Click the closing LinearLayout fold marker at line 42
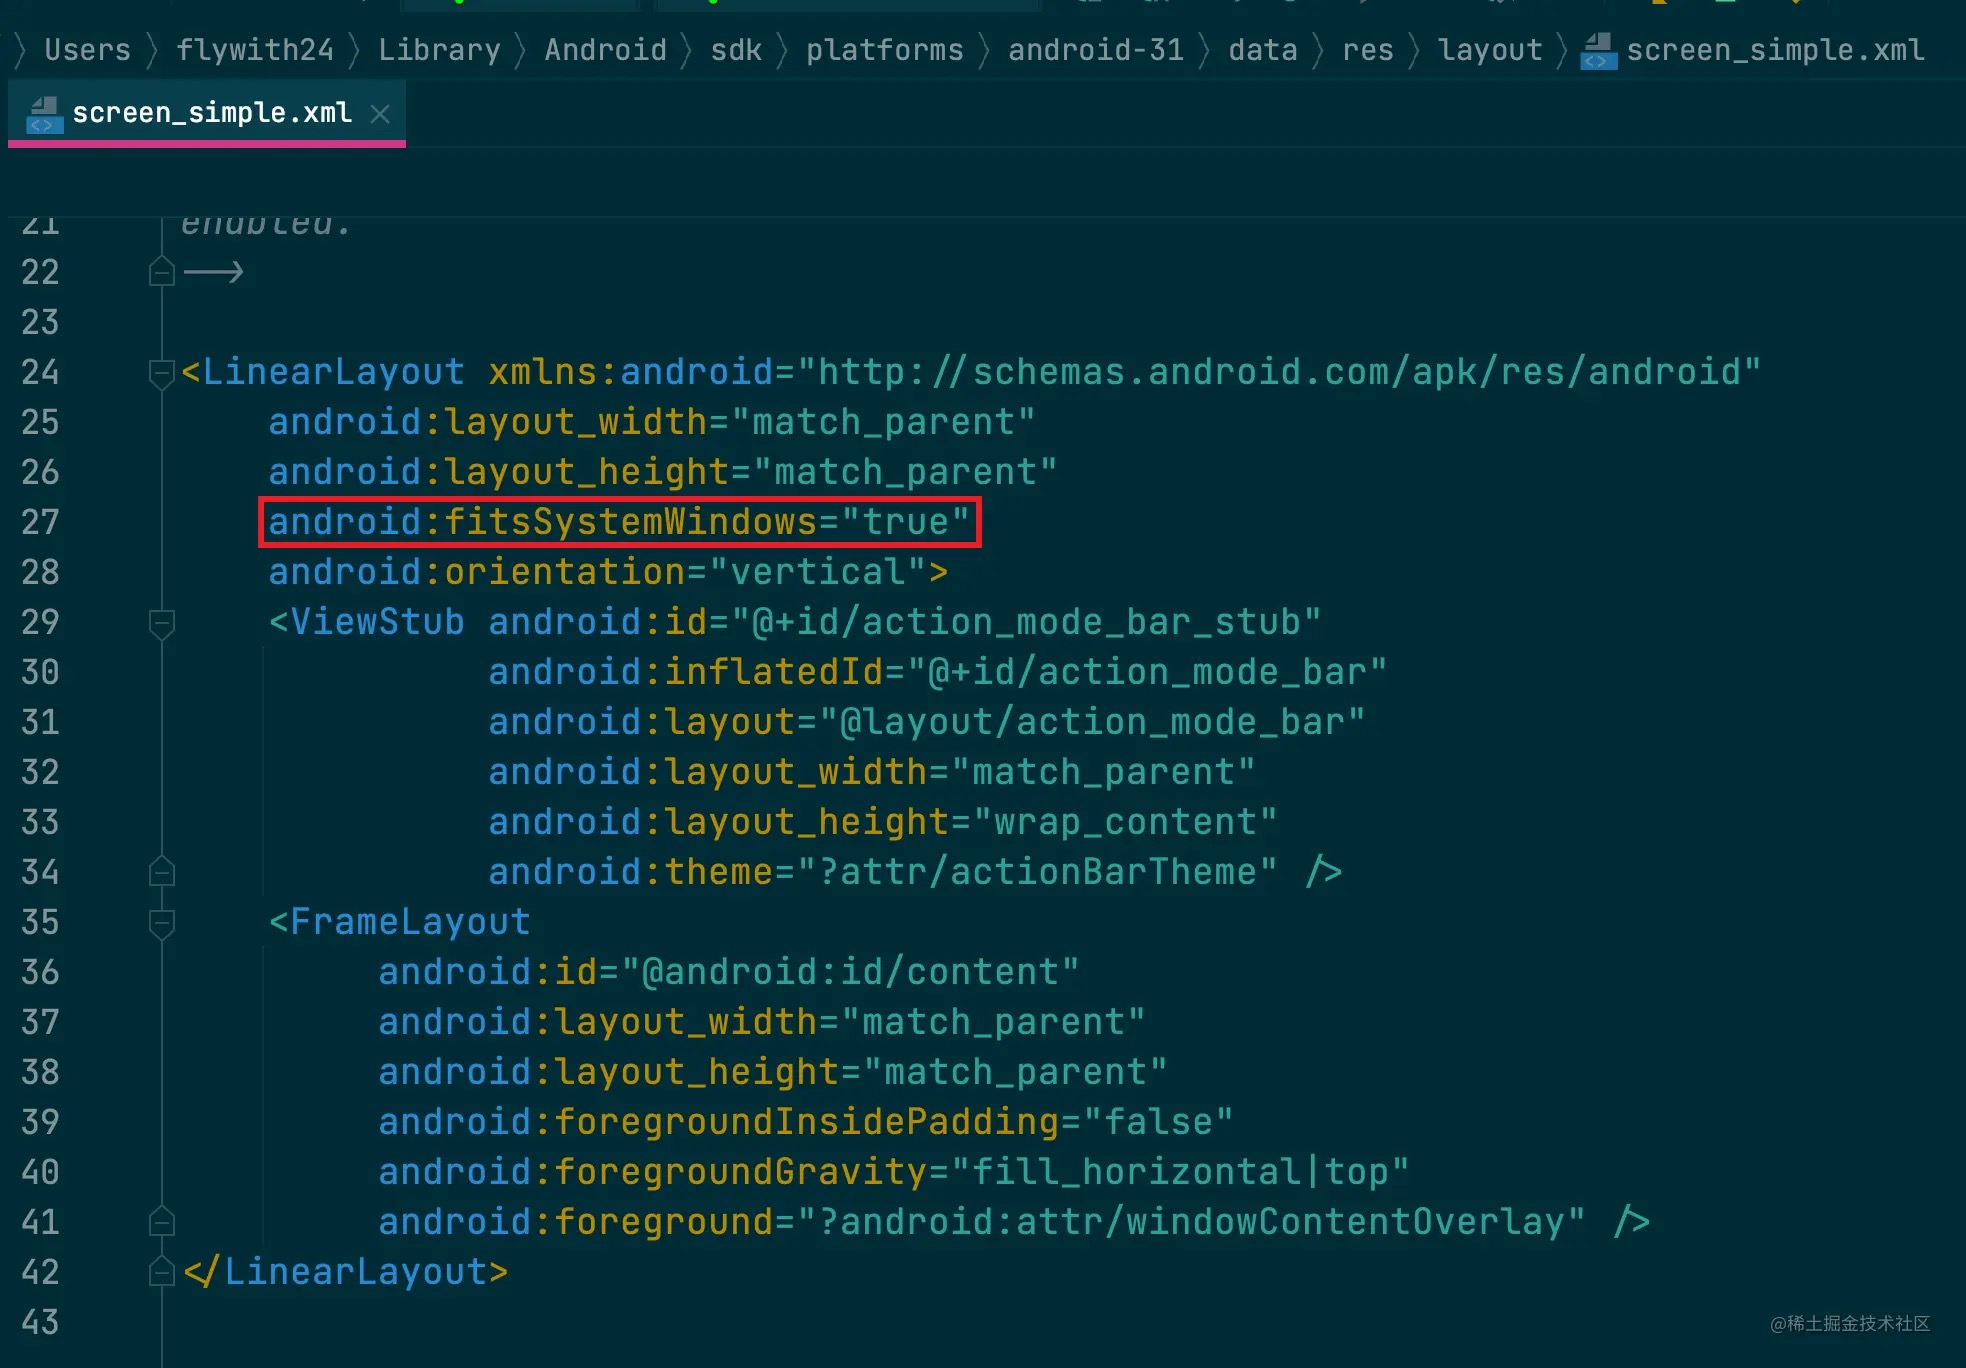The height and width of the screenshot is (1368, 1966). pos(161,1272)
